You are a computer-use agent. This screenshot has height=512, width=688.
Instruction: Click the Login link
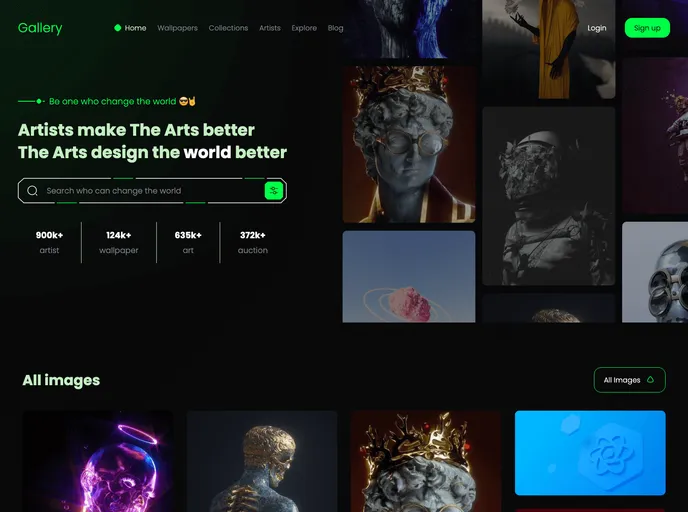click(x=597, y=28)
